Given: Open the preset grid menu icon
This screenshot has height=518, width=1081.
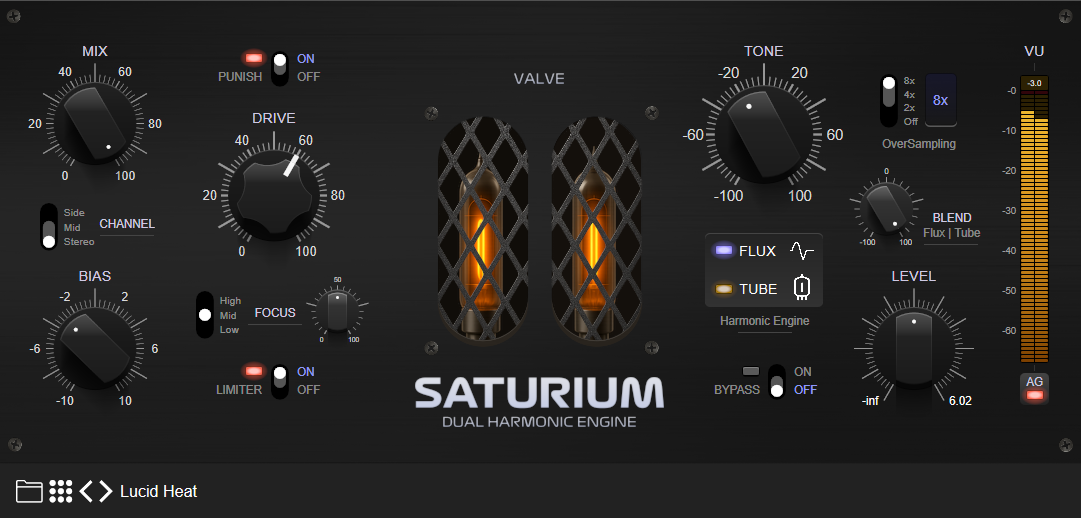Looking at the screenshot, I should click(61, 491).
